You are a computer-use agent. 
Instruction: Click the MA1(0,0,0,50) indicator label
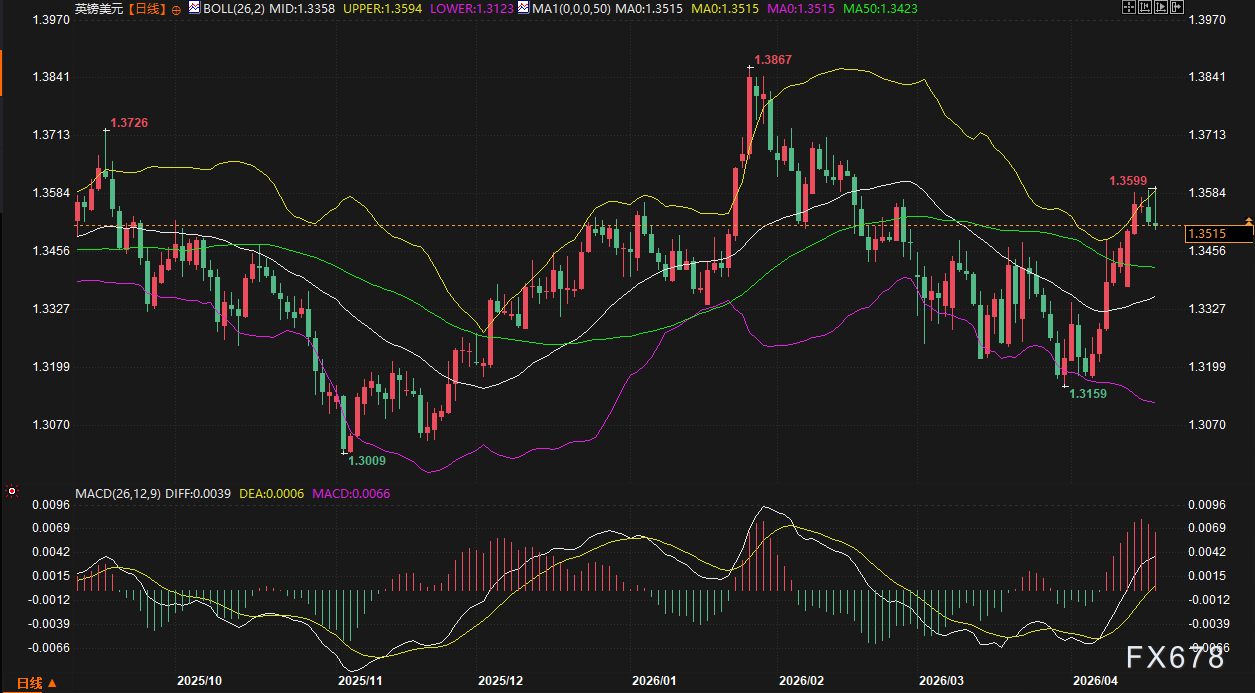[x=569, y=8]
